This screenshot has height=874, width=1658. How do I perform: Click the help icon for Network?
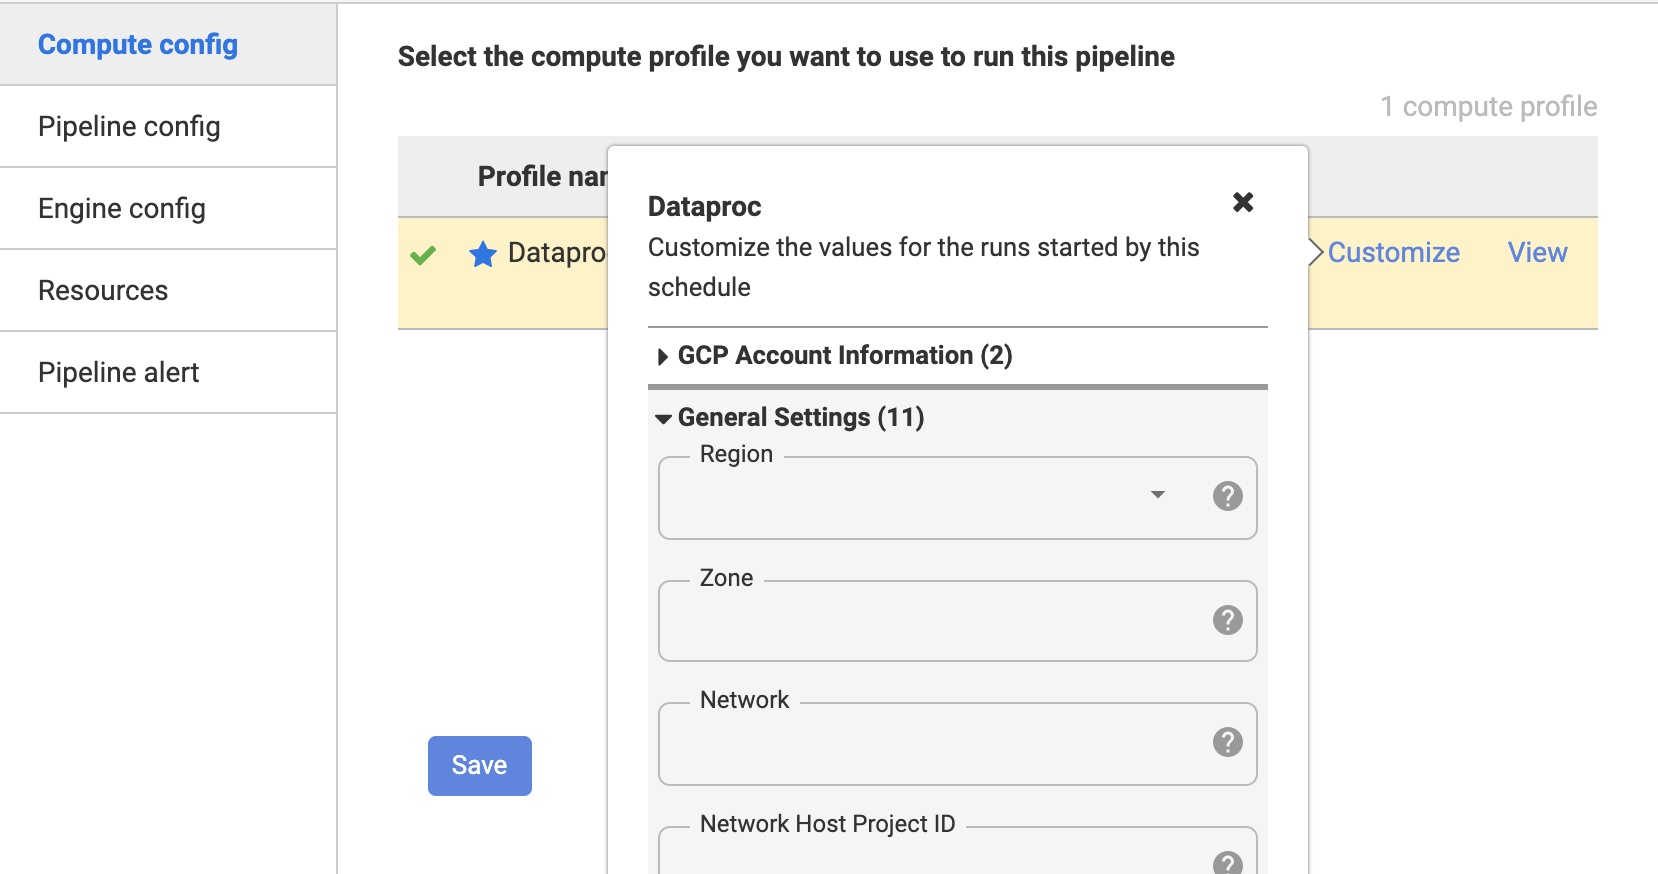1227,742
